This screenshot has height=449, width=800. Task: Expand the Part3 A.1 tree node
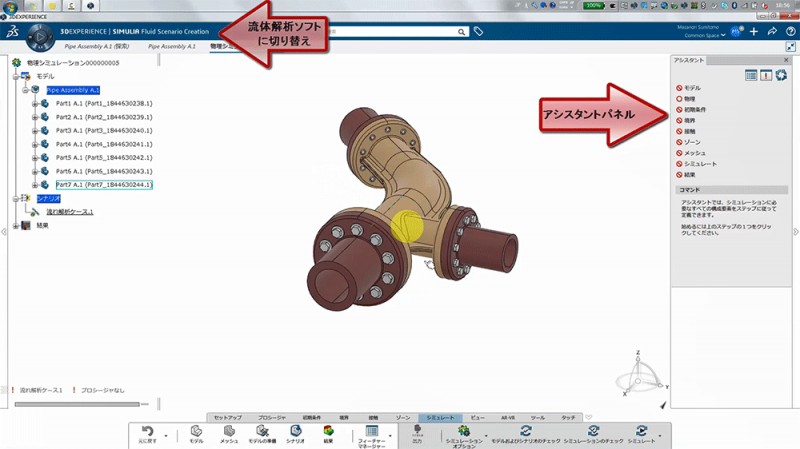click(x=35, y=131)
